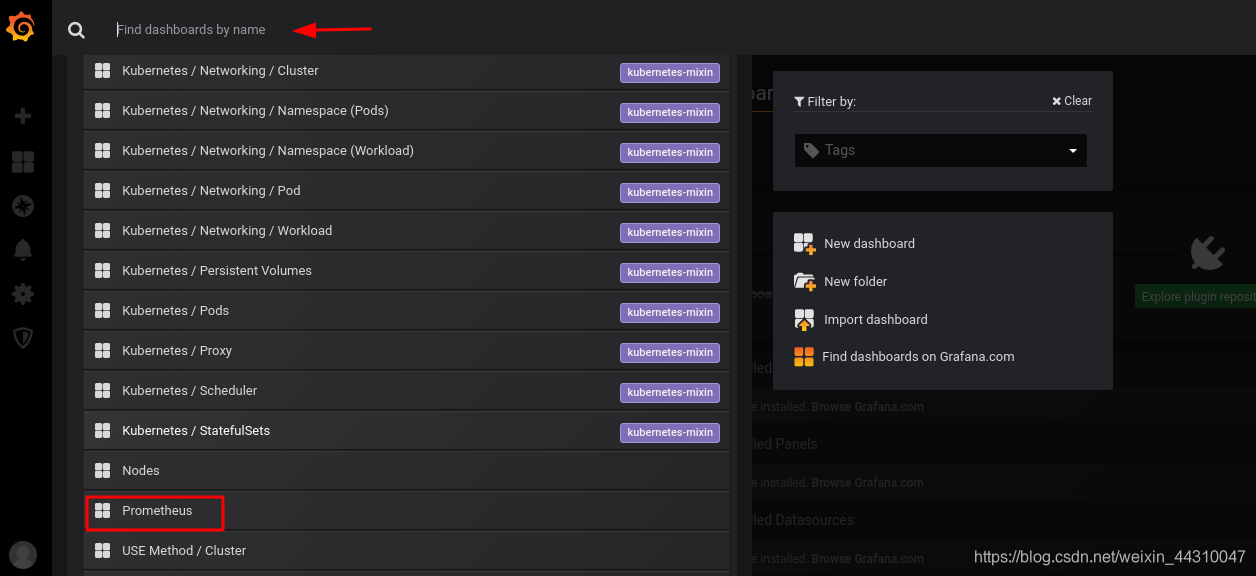The height and width of the screenshot is (576, 1256).
Task: Click the Explore plugin repository button
Action: (x=1196, y=296)
